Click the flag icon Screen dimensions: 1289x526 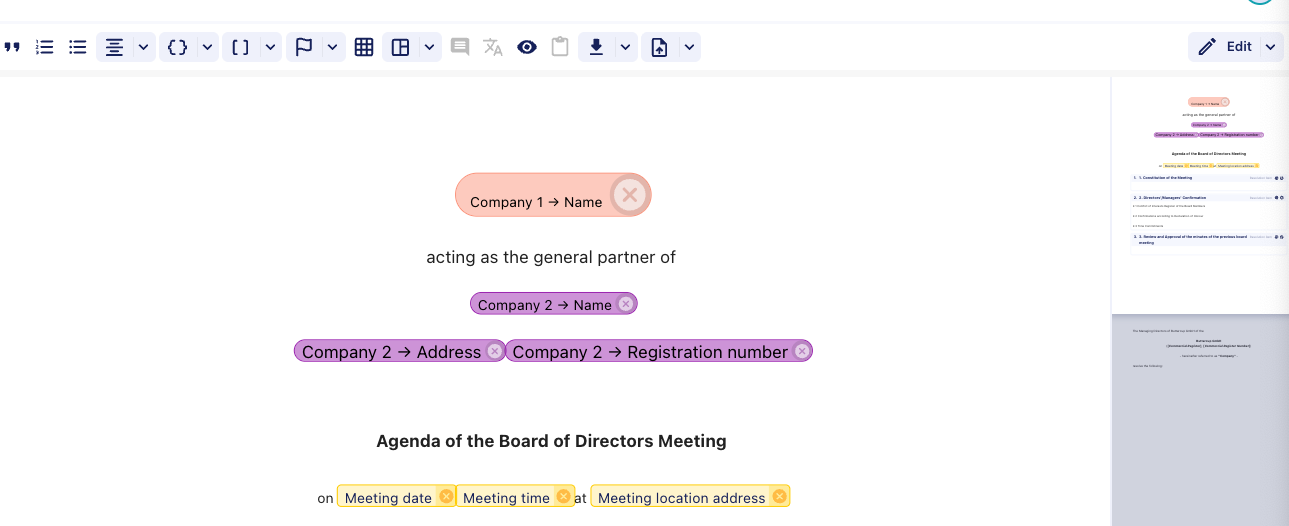click(304, 47)
